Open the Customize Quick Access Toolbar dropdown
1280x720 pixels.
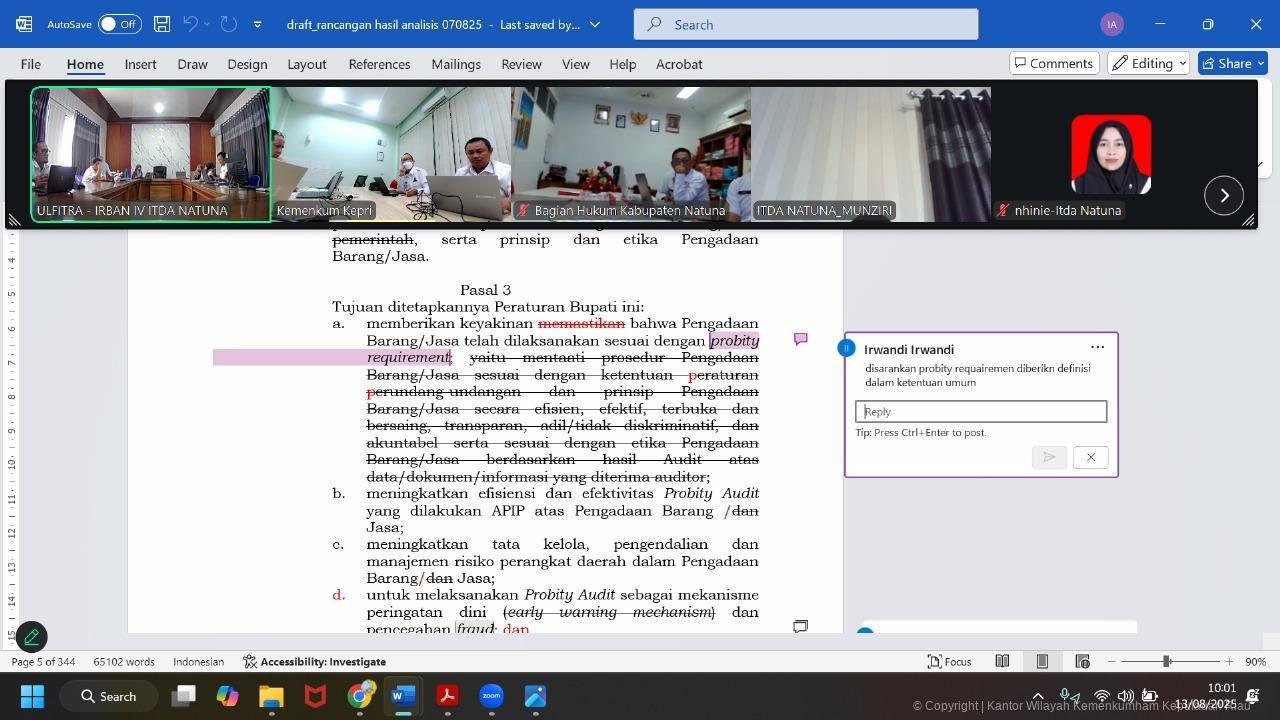click(257, 24)
